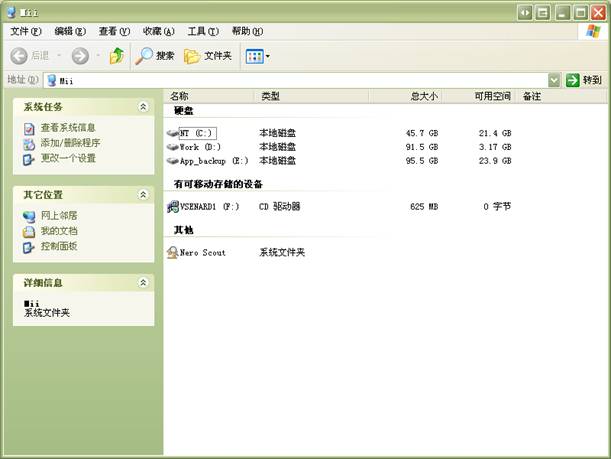Screen dimensions: 611x459
Task: Select the App_backup (E:) drive icon
Action: coord(173,160)
